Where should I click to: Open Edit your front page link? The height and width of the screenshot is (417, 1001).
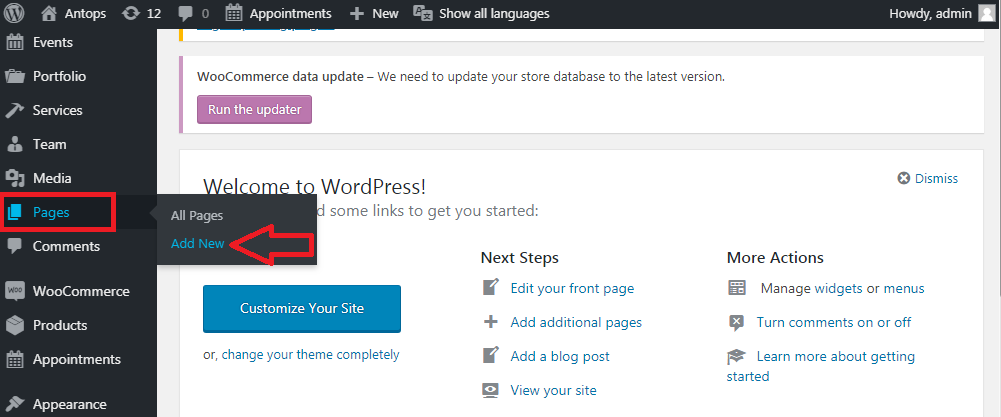point(572,288)
